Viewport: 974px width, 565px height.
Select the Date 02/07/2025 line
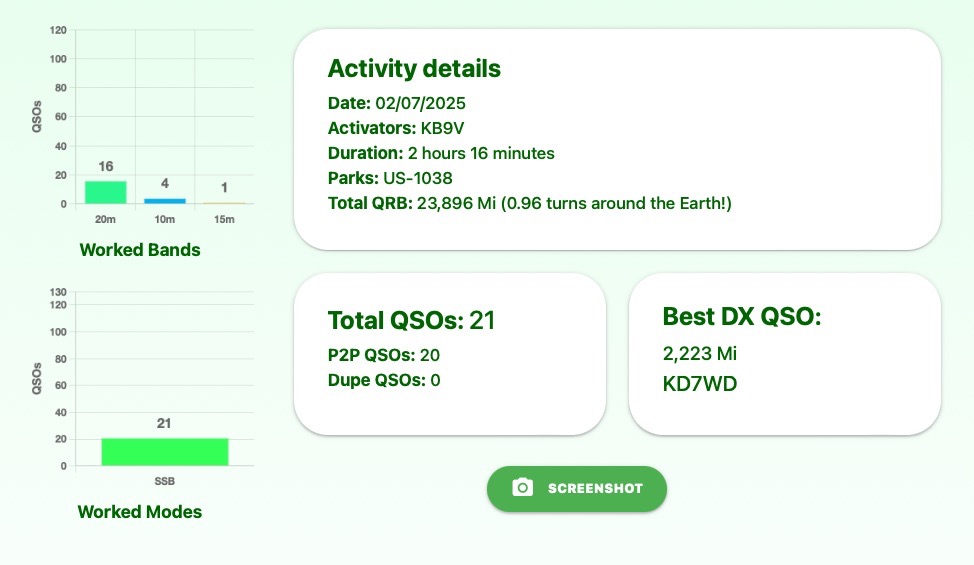pyautogui.click(x=397, y=103)
